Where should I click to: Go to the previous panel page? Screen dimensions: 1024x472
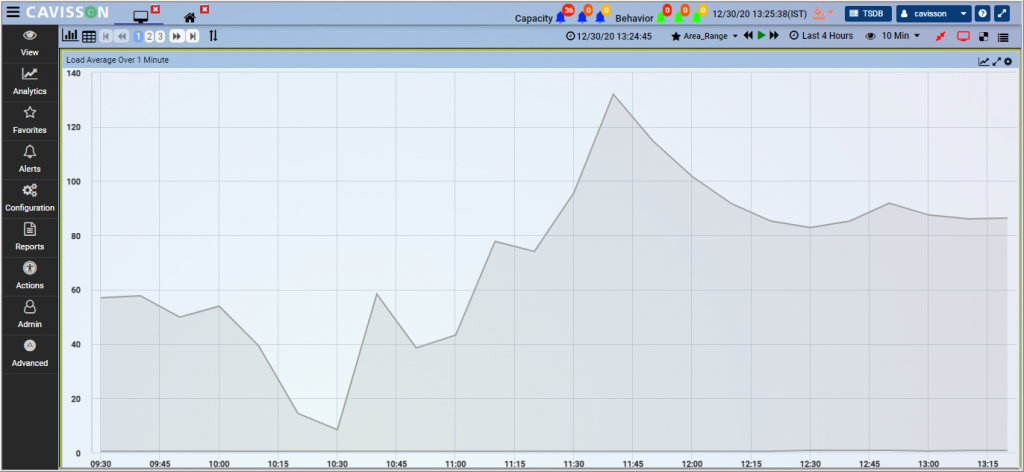click(x=121, y=37)
